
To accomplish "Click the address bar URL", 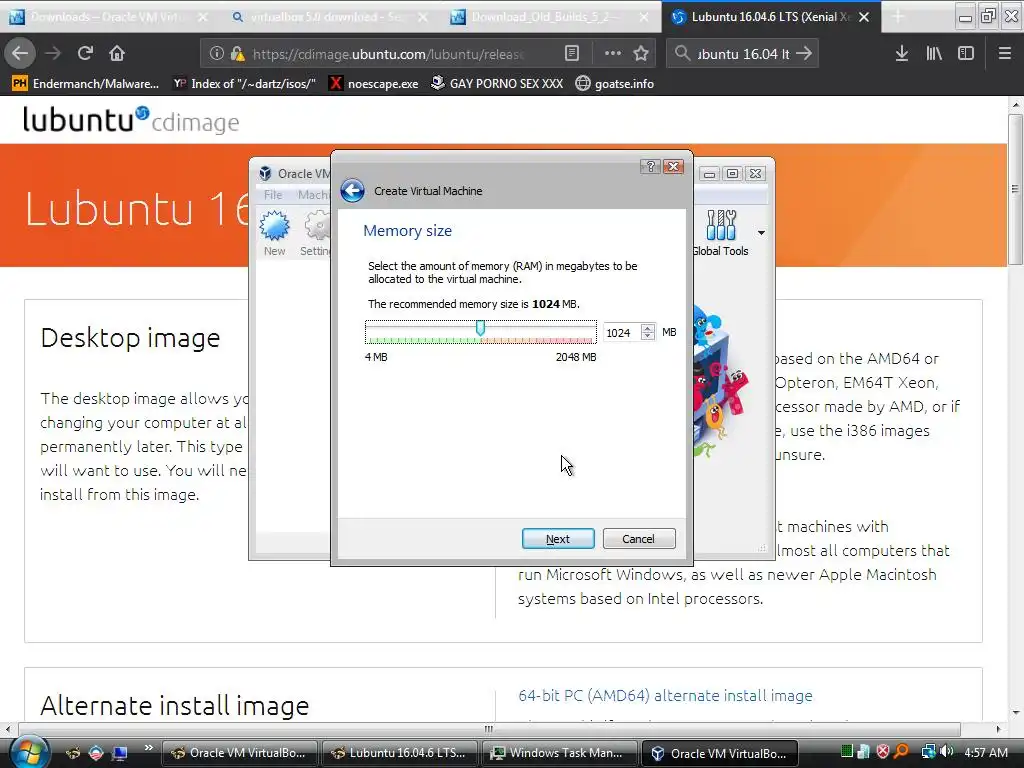I will (x=389, y=54).
